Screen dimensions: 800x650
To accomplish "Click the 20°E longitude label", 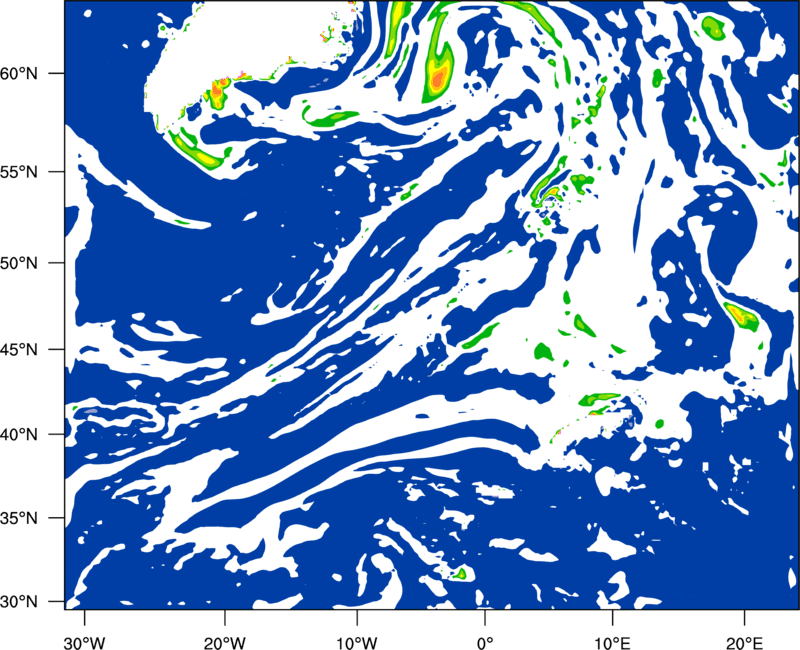I will [x=744, y=642].
